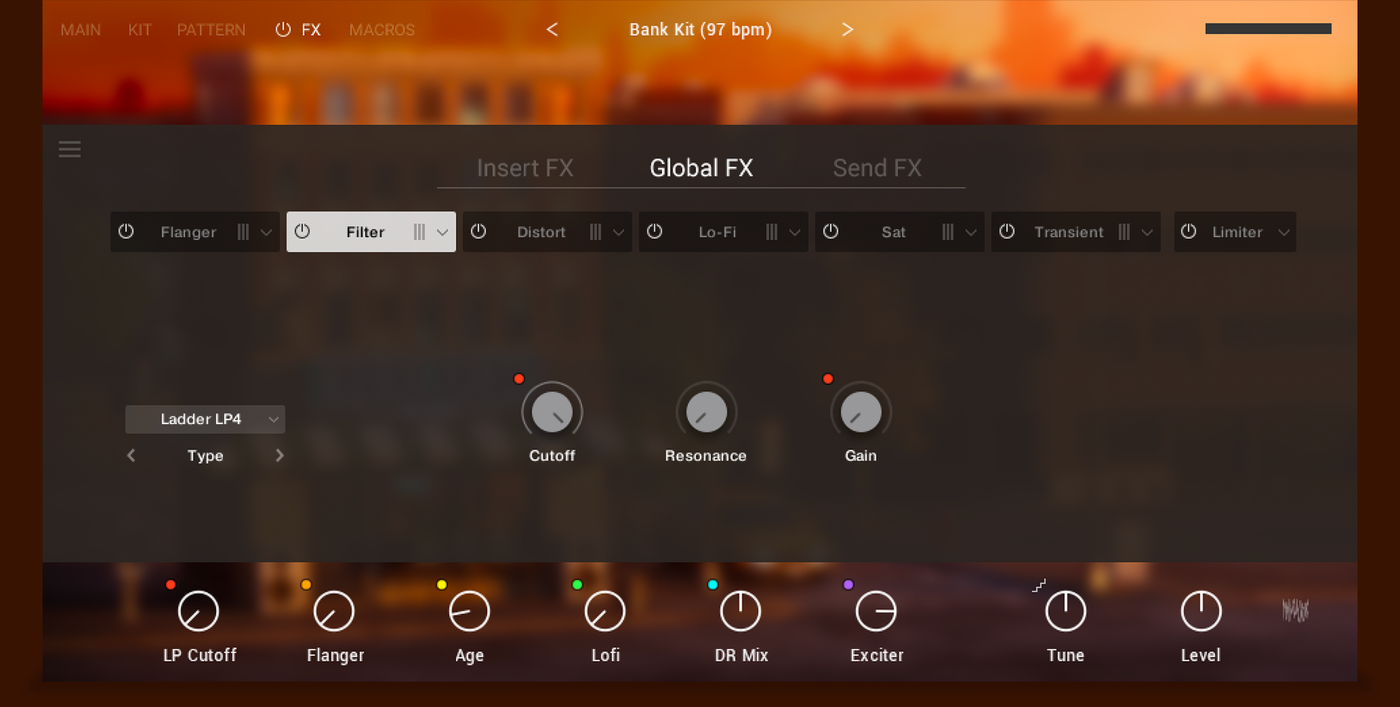Open the MACROS page
This screenshot has width=1400, height=707.
pyautogui.click(x=382, y=30)
